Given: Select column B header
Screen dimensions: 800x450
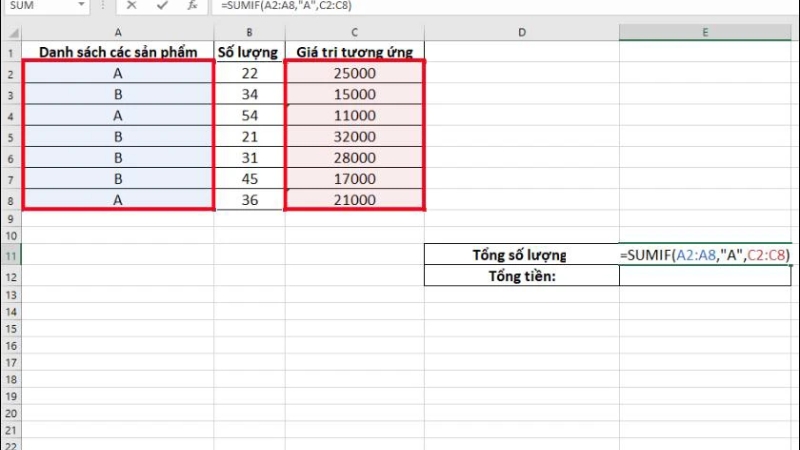Looking at the screenshot, I should pos(249,32).
